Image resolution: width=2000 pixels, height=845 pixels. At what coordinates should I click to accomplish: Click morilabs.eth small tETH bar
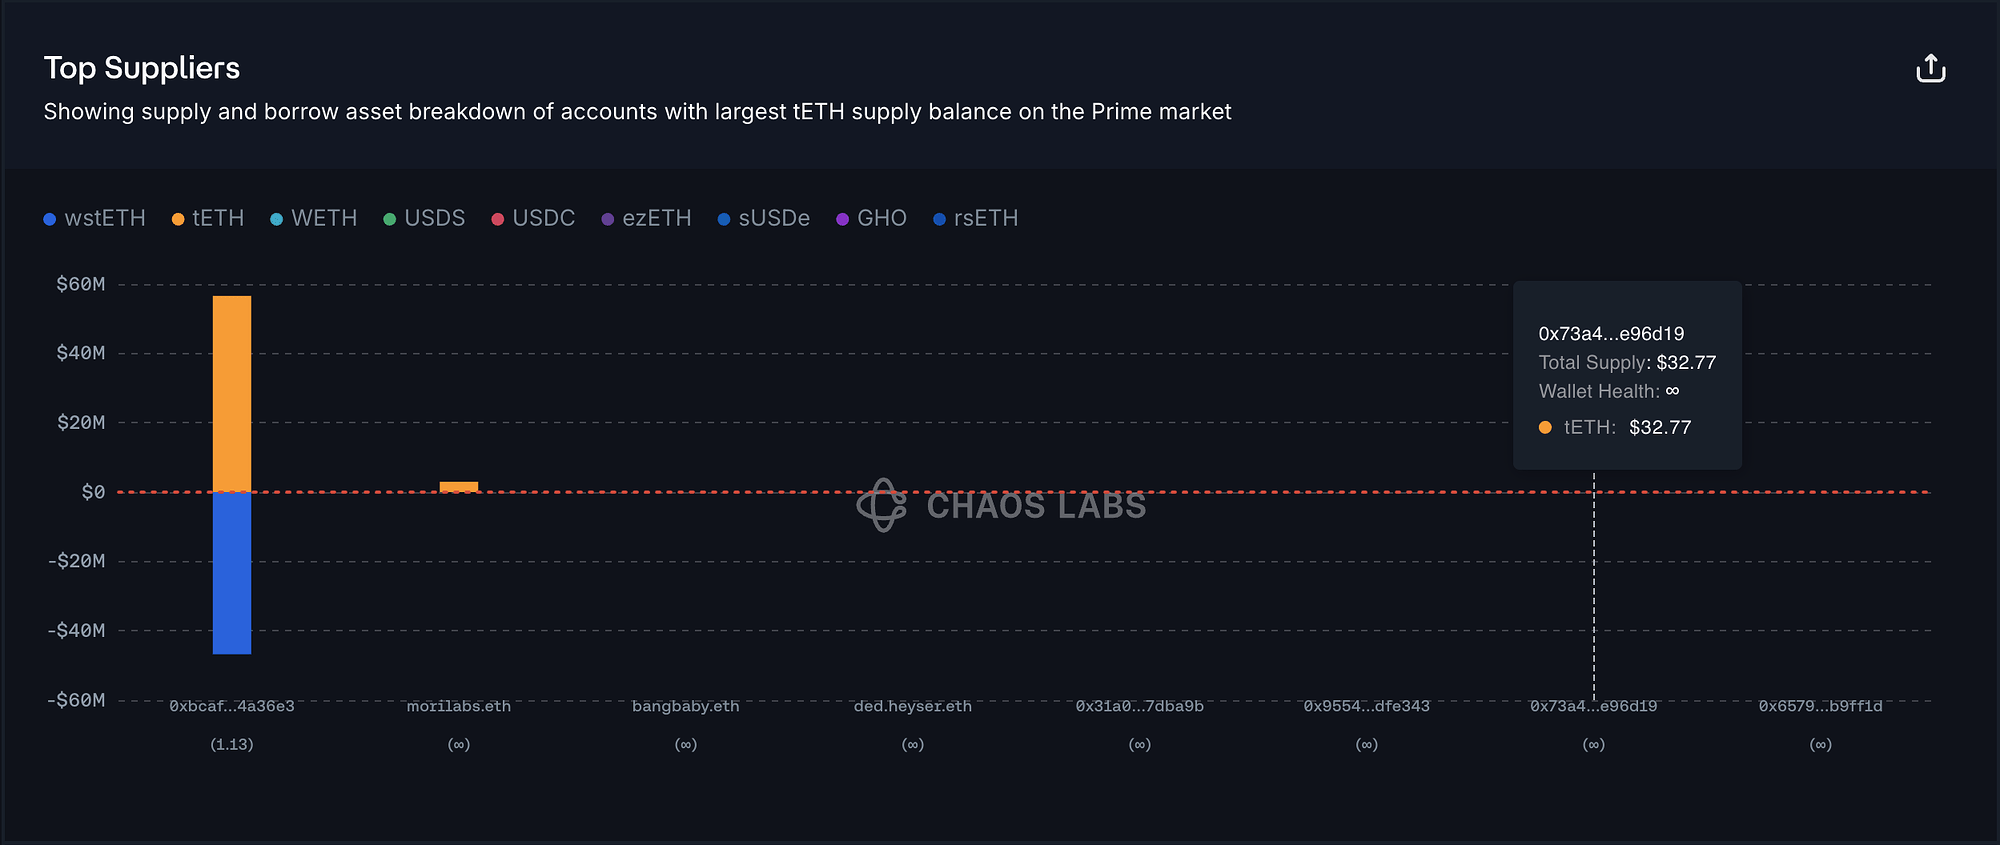point(459,487)
